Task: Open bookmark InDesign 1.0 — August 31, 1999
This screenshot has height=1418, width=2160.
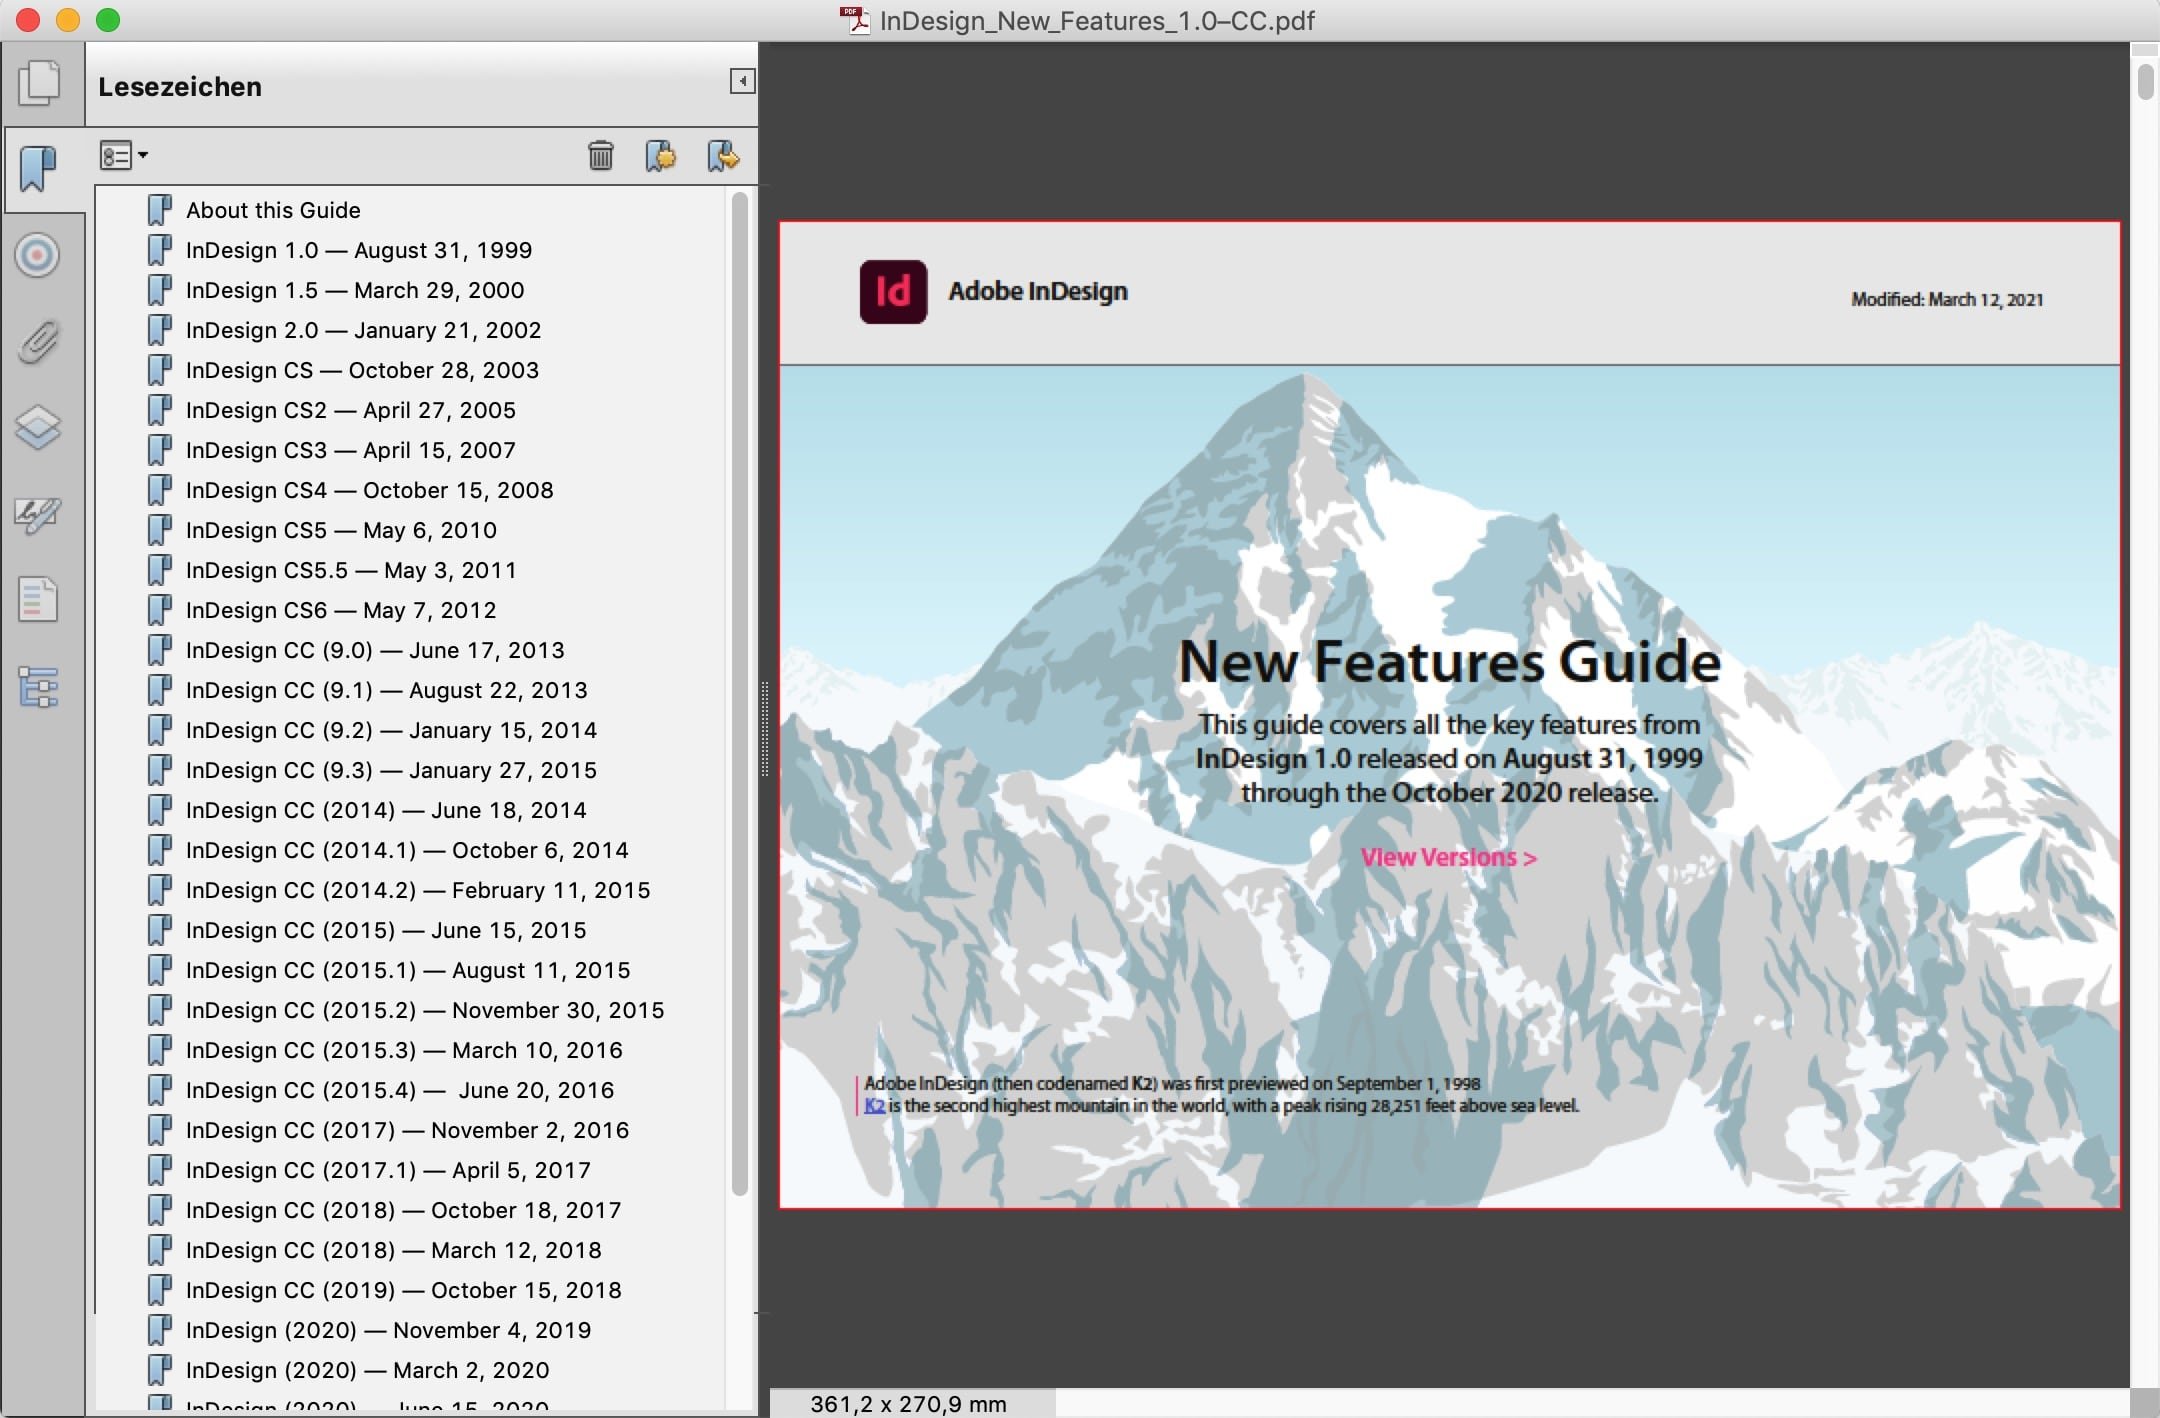Action: click(x=359, y=250)
